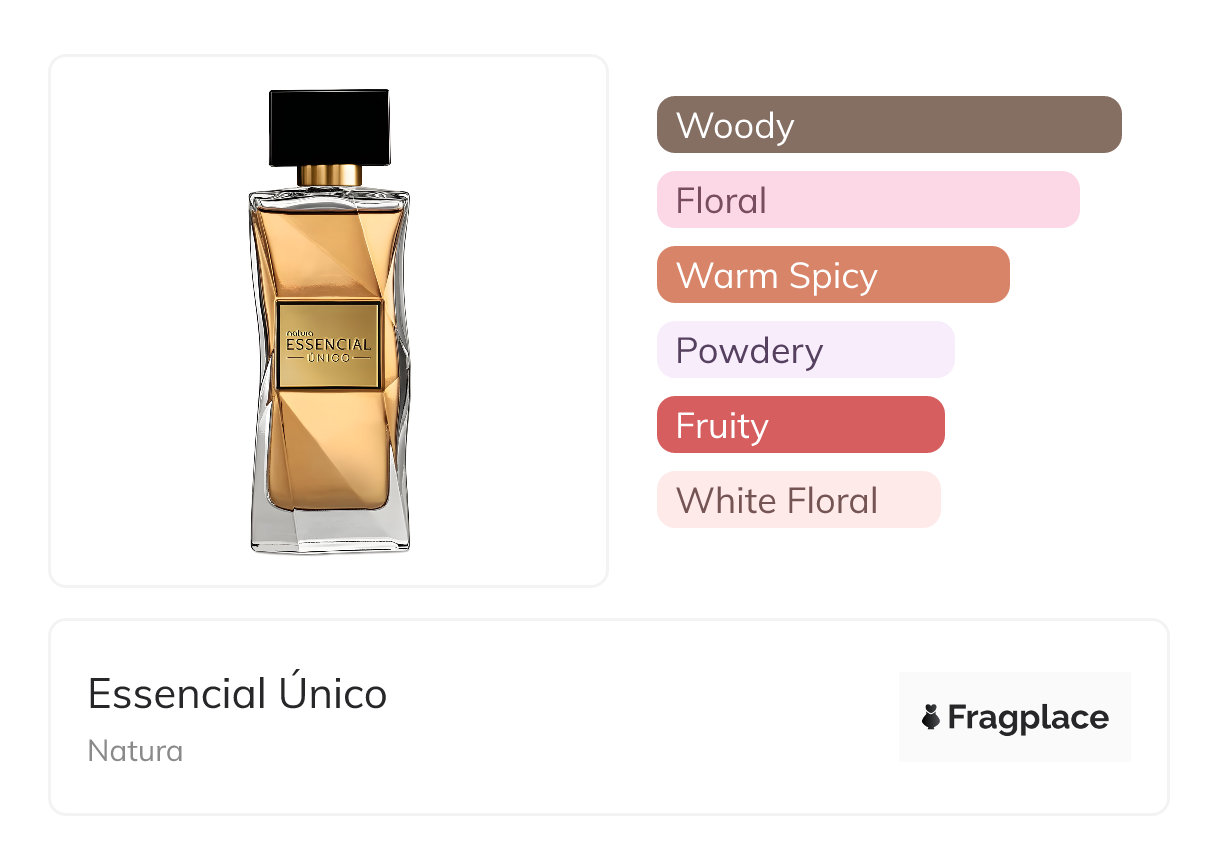This screenshot has height=864, width=1218.
Task: Click the black cap of the bottle
Action: (329, 127)
